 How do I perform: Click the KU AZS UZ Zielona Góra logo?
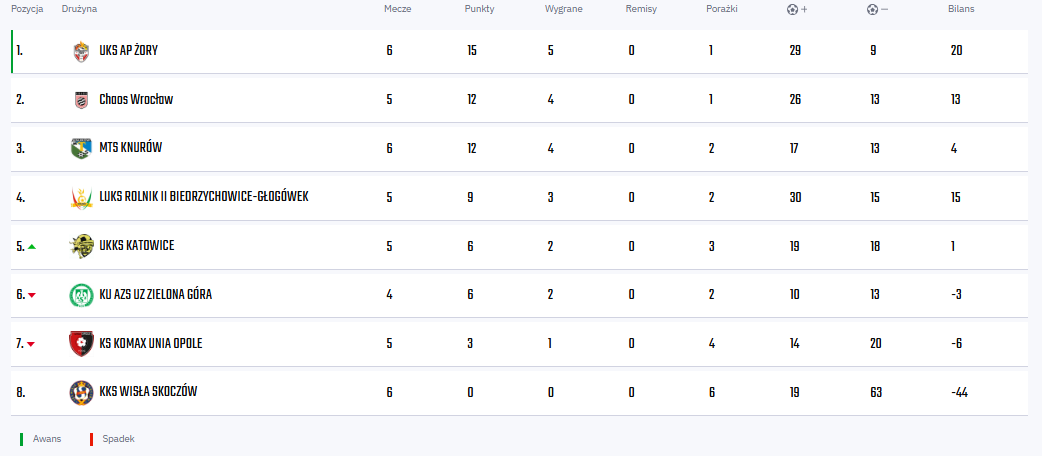81,295
